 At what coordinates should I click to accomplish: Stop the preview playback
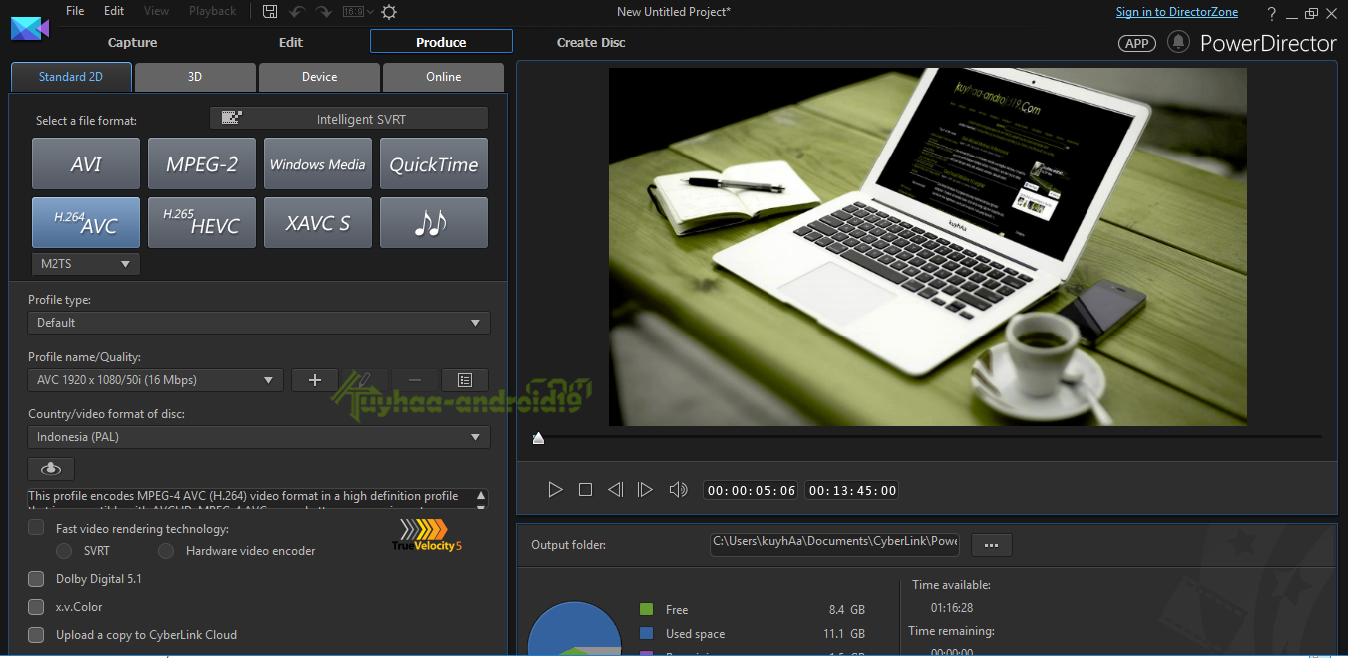click(585, 490)
